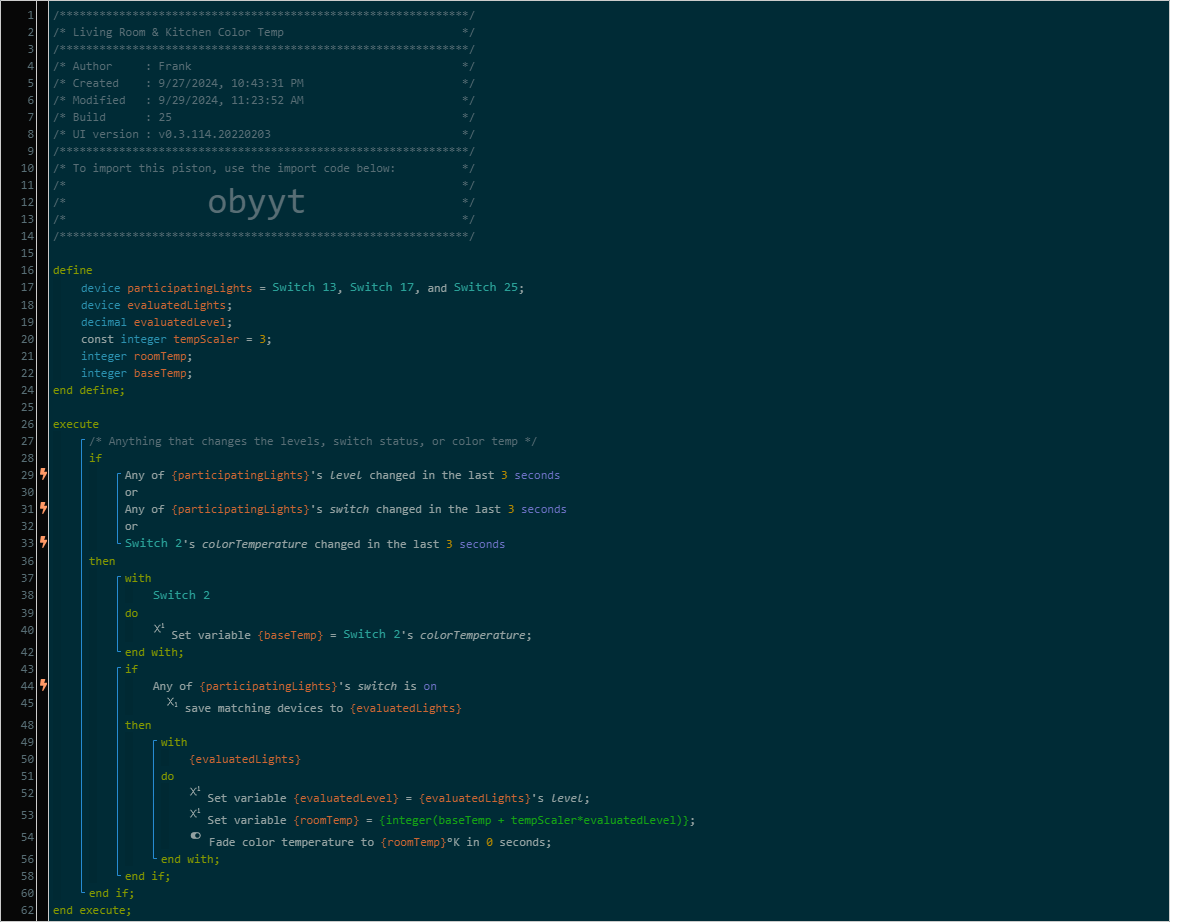
Task: Click the lightning bolt icon on line 29
Action: point(44,477)
